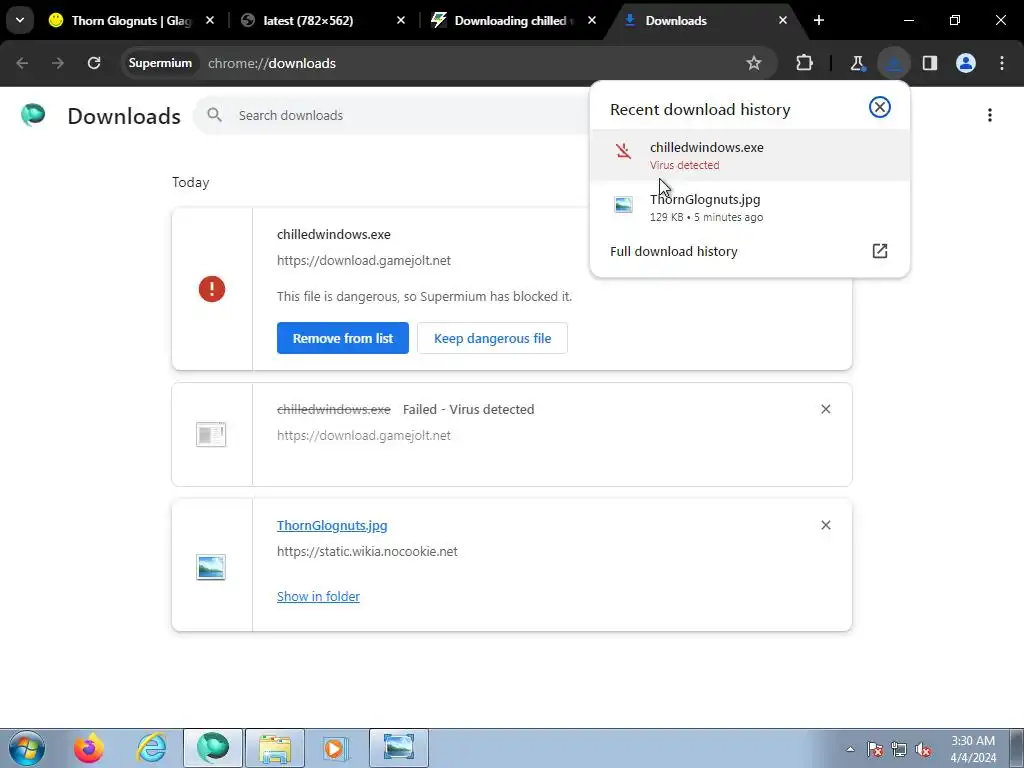Screen dimensions: 1024x768
Task: Open the ThornGlognuts.jpg file link
Action: click(x=332, y=526)
